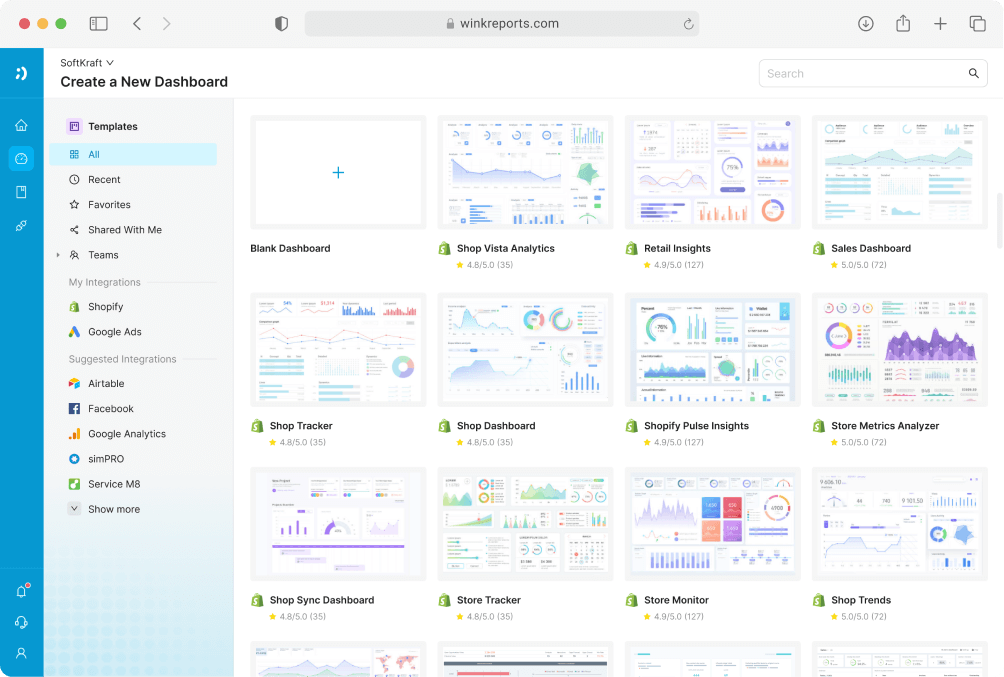This screenshot has width=1004, height=677.
Task: Click the Sales Dashboard 5.0/5.0 (72) rating
Action: 859,265
